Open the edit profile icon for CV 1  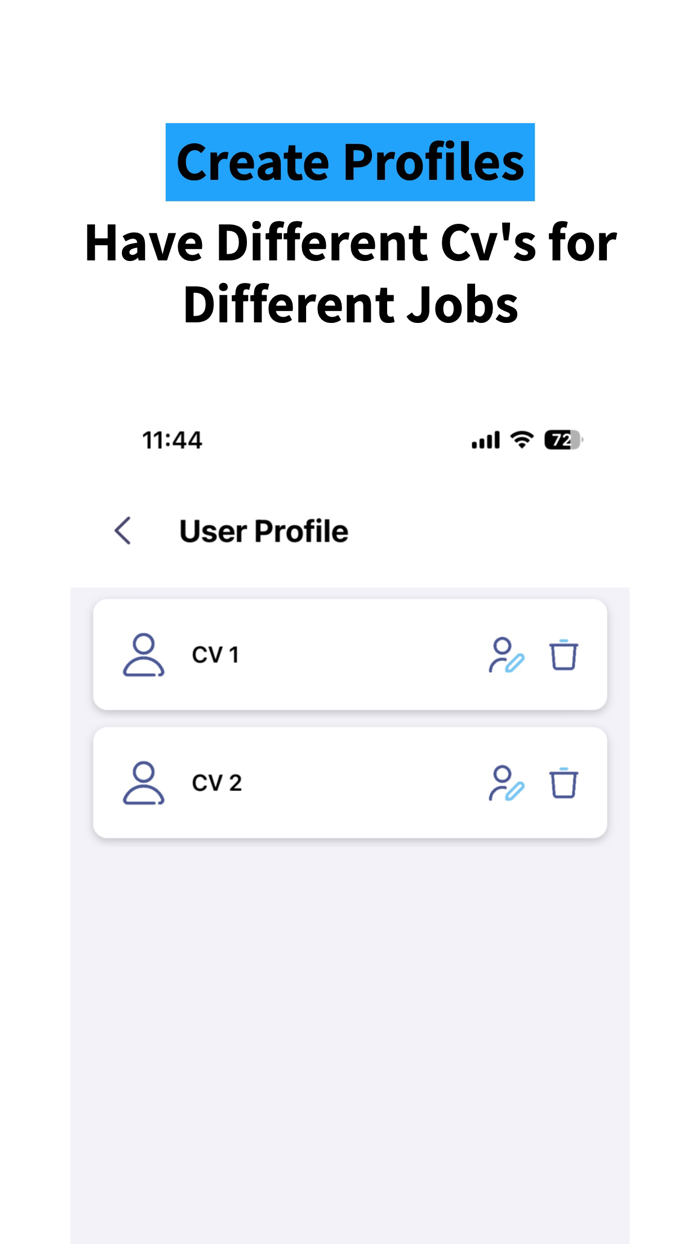pos(506,654)
